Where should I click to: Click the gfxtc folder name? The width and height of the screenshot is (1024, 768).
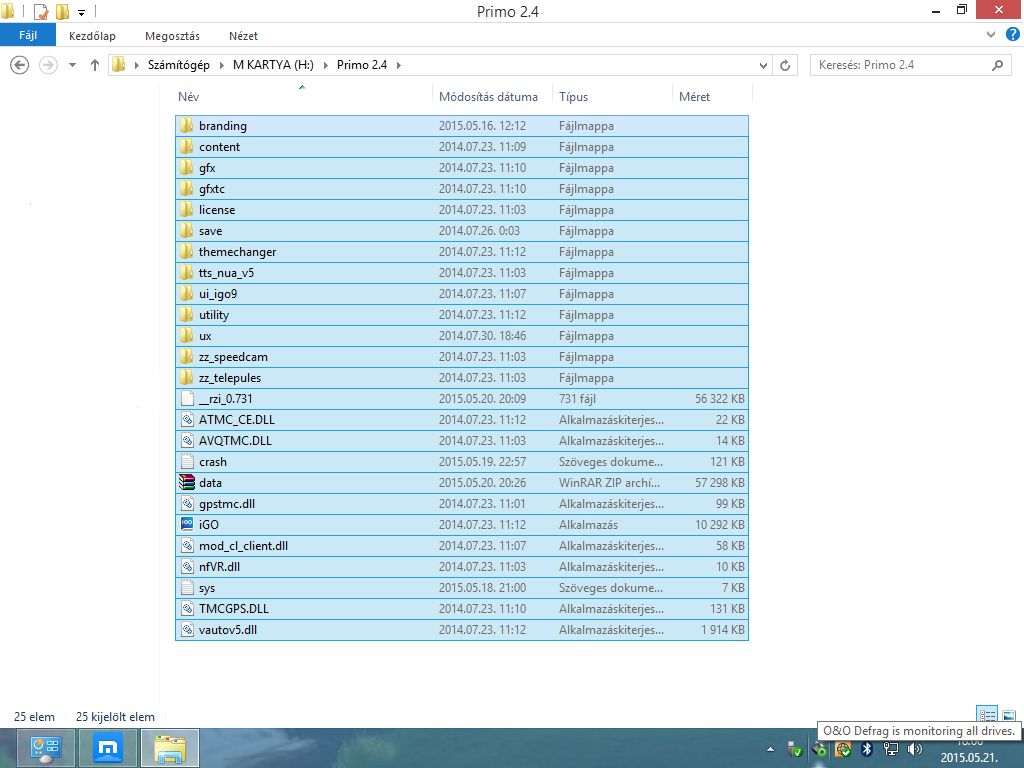click(x=212, y=189)
